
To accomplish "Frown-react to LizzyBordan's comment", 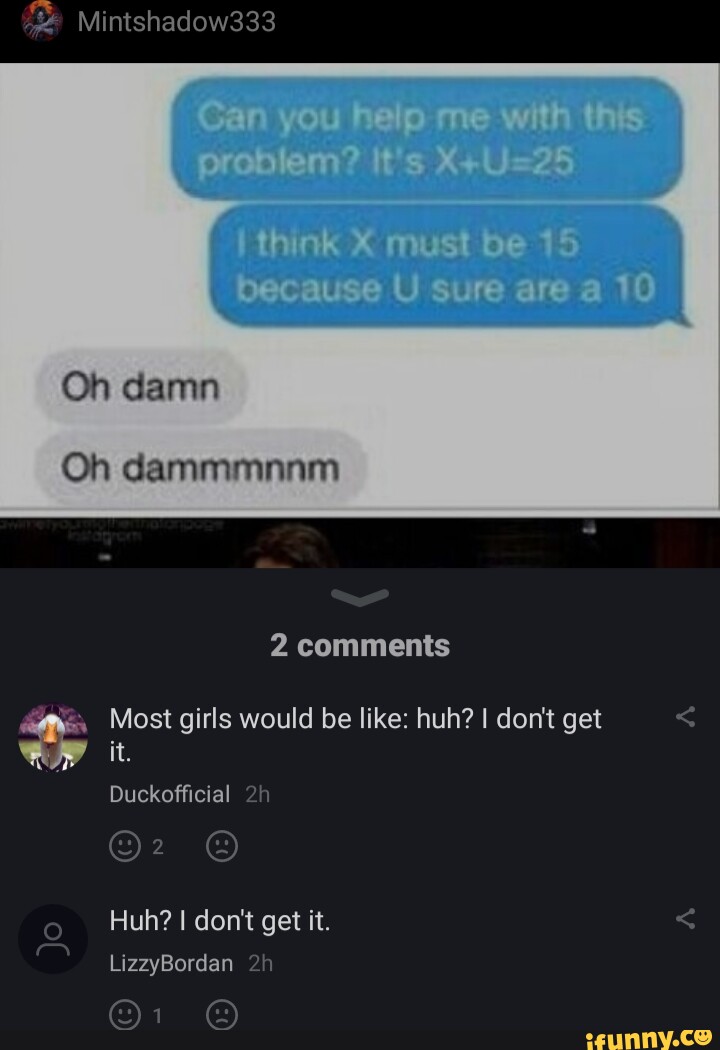I will (222, 1015).
